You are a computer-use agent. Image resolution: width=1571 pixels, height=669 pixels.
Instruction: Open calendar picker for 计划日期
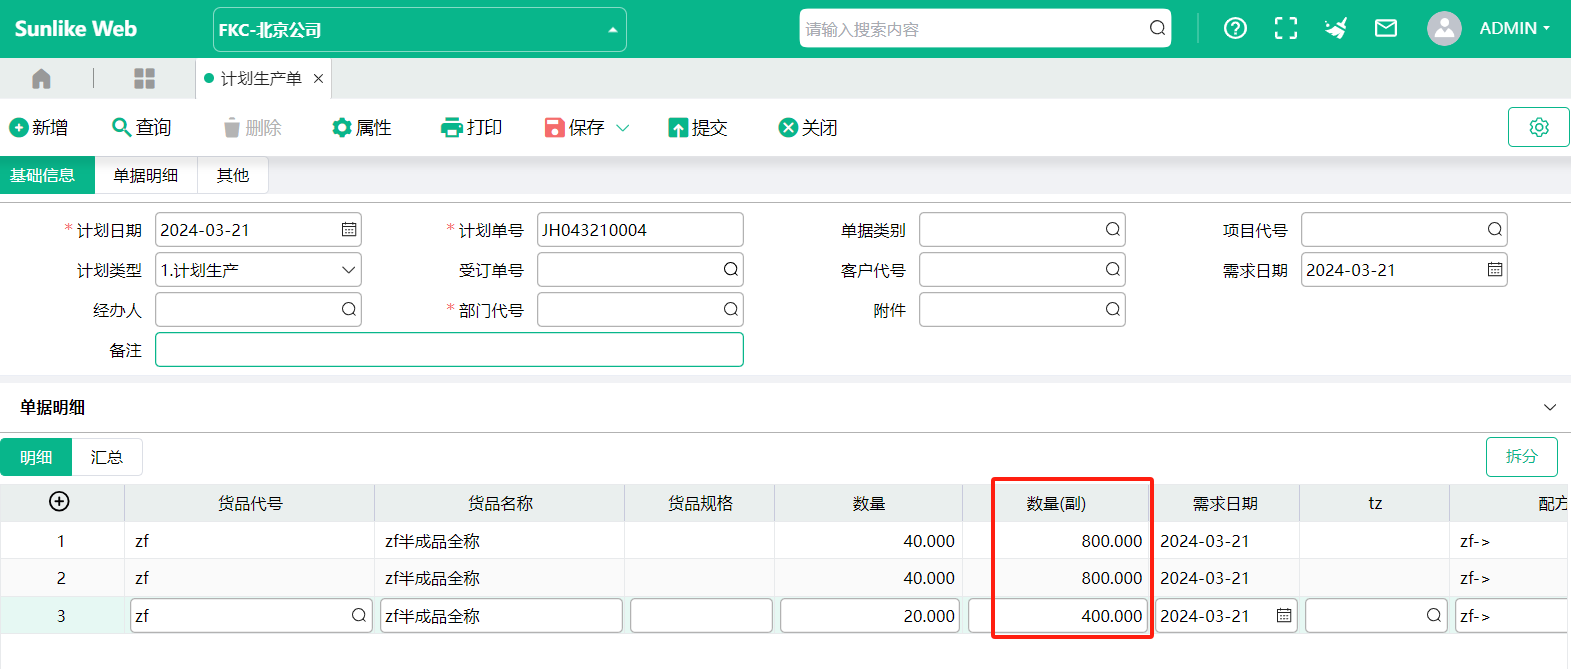pyautogui.click(x=348, y=230)
